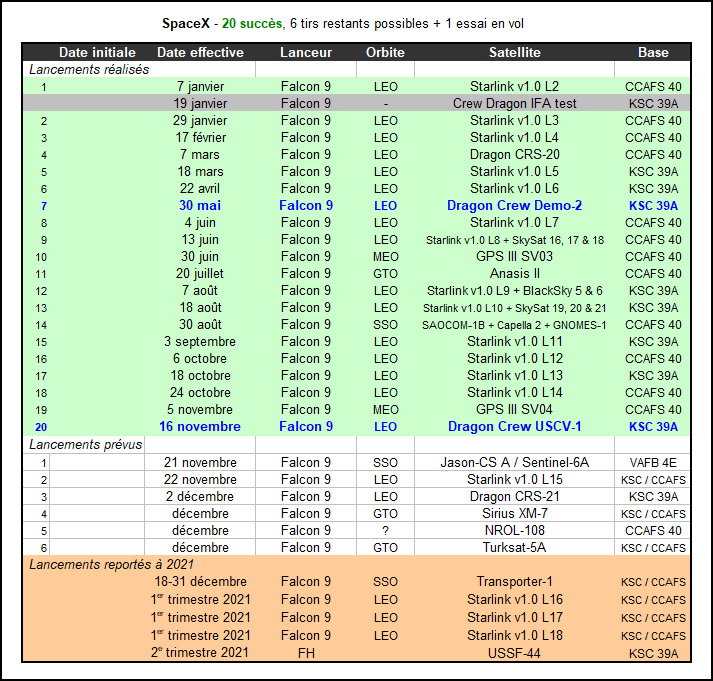Click the blue '30 mai' date
The image size is (713, 681).
pyautogui.click(x=200, y=205)
